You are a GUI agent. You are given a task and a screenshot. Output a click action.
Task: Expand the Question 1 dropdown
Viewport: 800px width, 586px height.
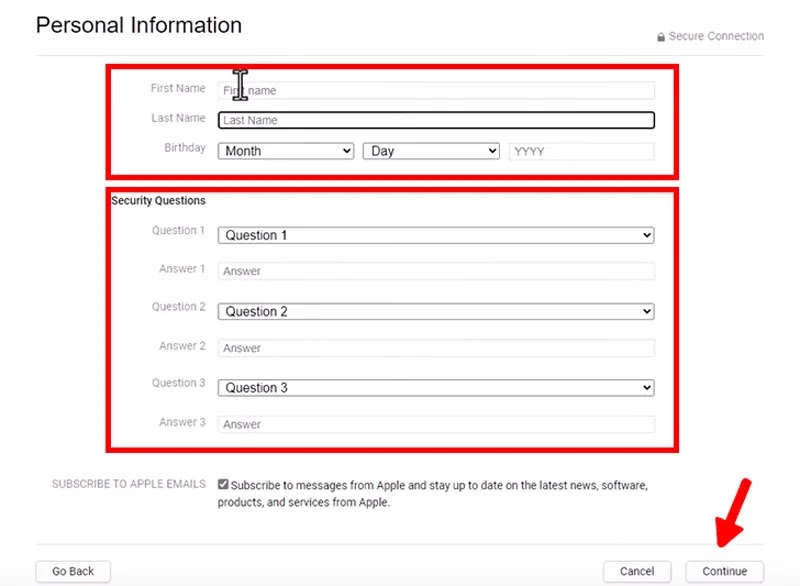(x=436, y=235)
